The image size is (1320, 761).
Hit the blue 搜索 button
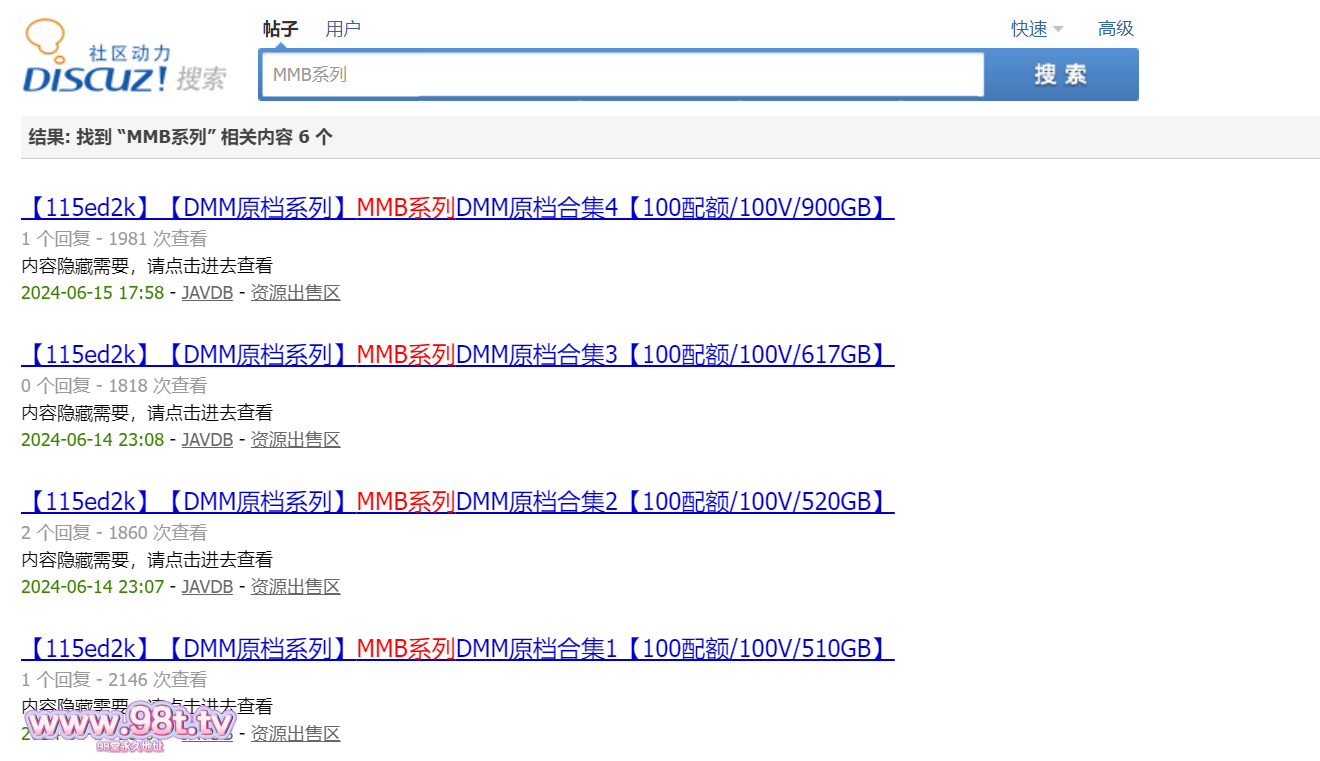pos(1061,75)
